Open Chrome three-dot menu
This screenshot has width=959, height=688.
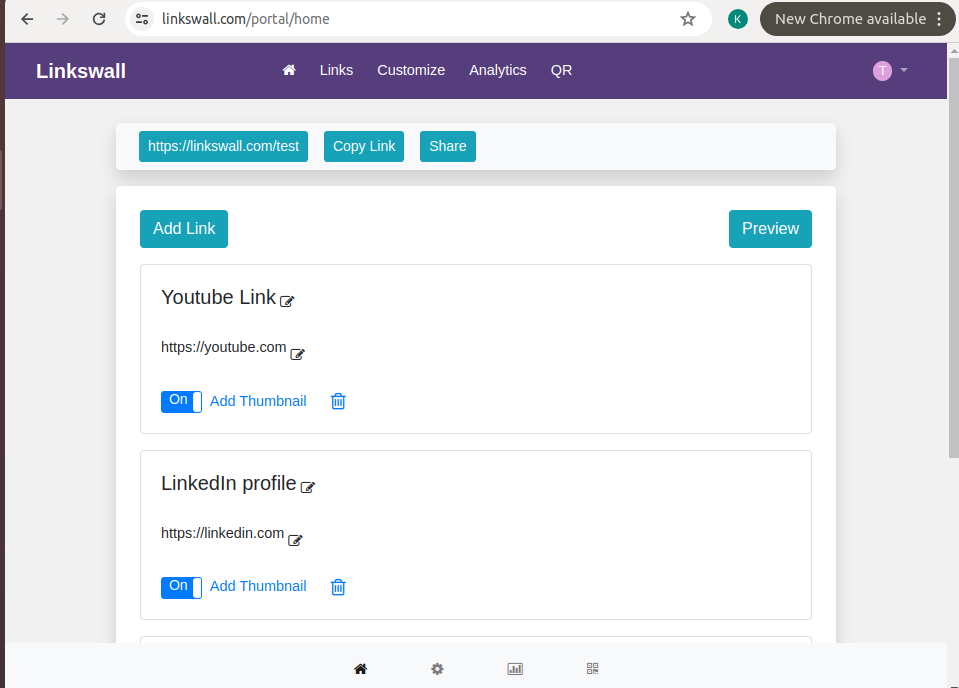[939, 19]
